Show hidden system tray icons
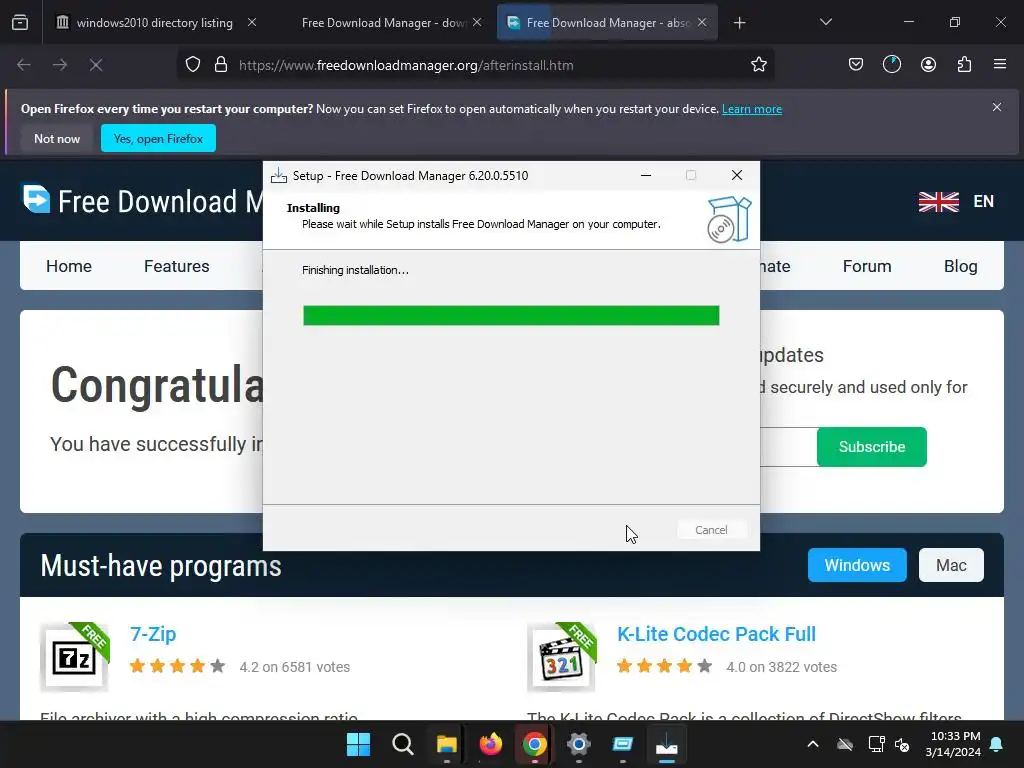Image resolution: width=1024 pixels, height=768 pixels. tap(812, 744)
